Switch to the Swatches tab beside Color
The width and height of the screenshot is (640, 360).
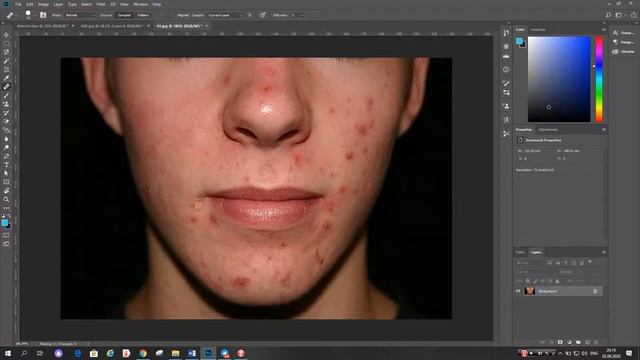[x=538, y=29]
